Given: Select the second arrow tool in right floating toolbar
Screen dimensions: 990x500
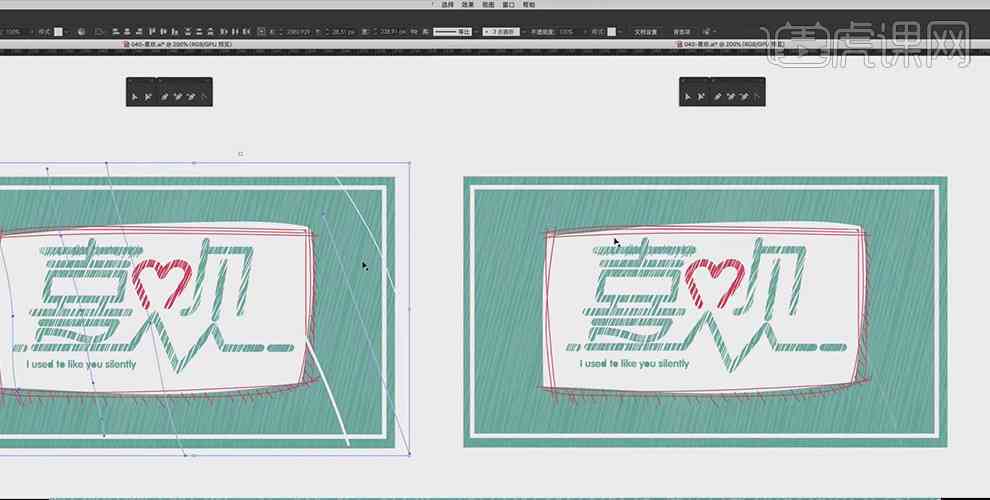Looking at the screenshot, I should coord(701,96).
